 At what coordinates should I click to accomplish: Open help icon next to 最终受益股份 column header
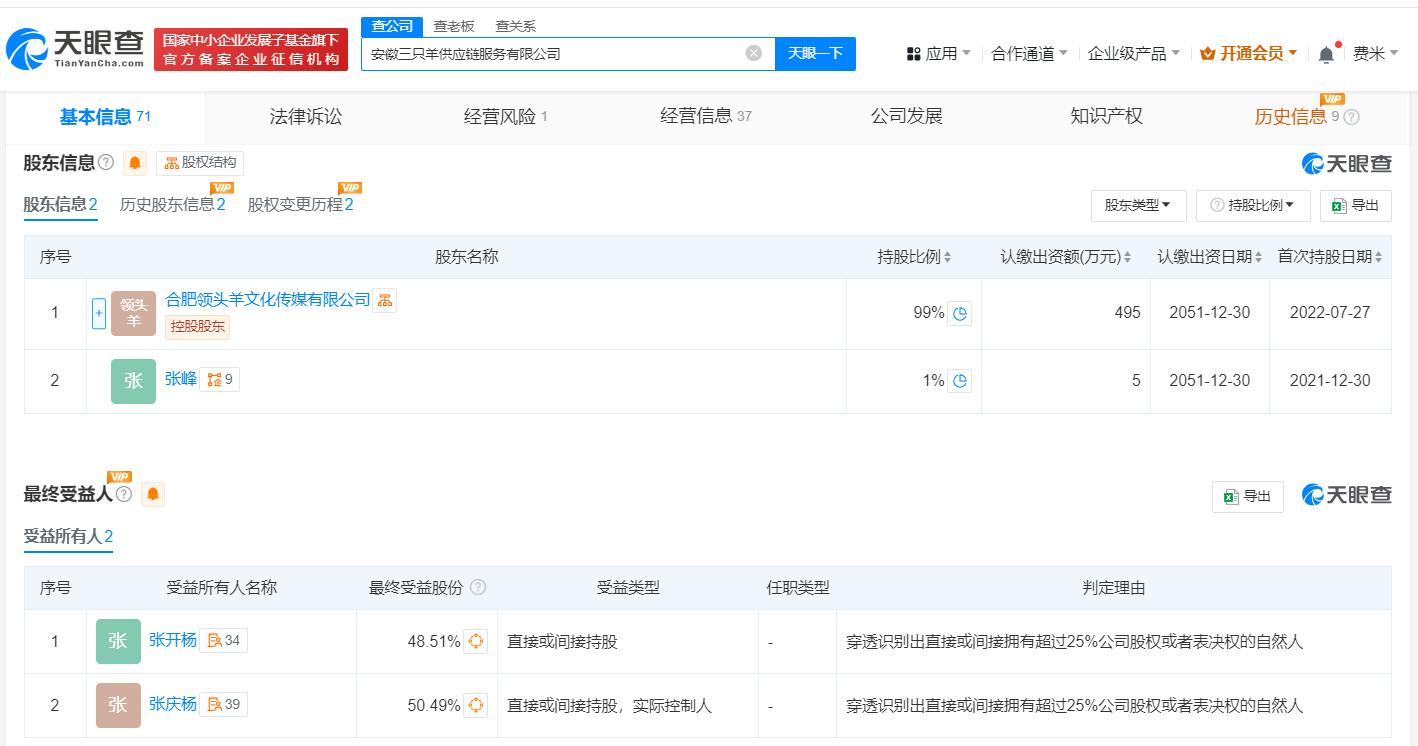pos(478,588)
